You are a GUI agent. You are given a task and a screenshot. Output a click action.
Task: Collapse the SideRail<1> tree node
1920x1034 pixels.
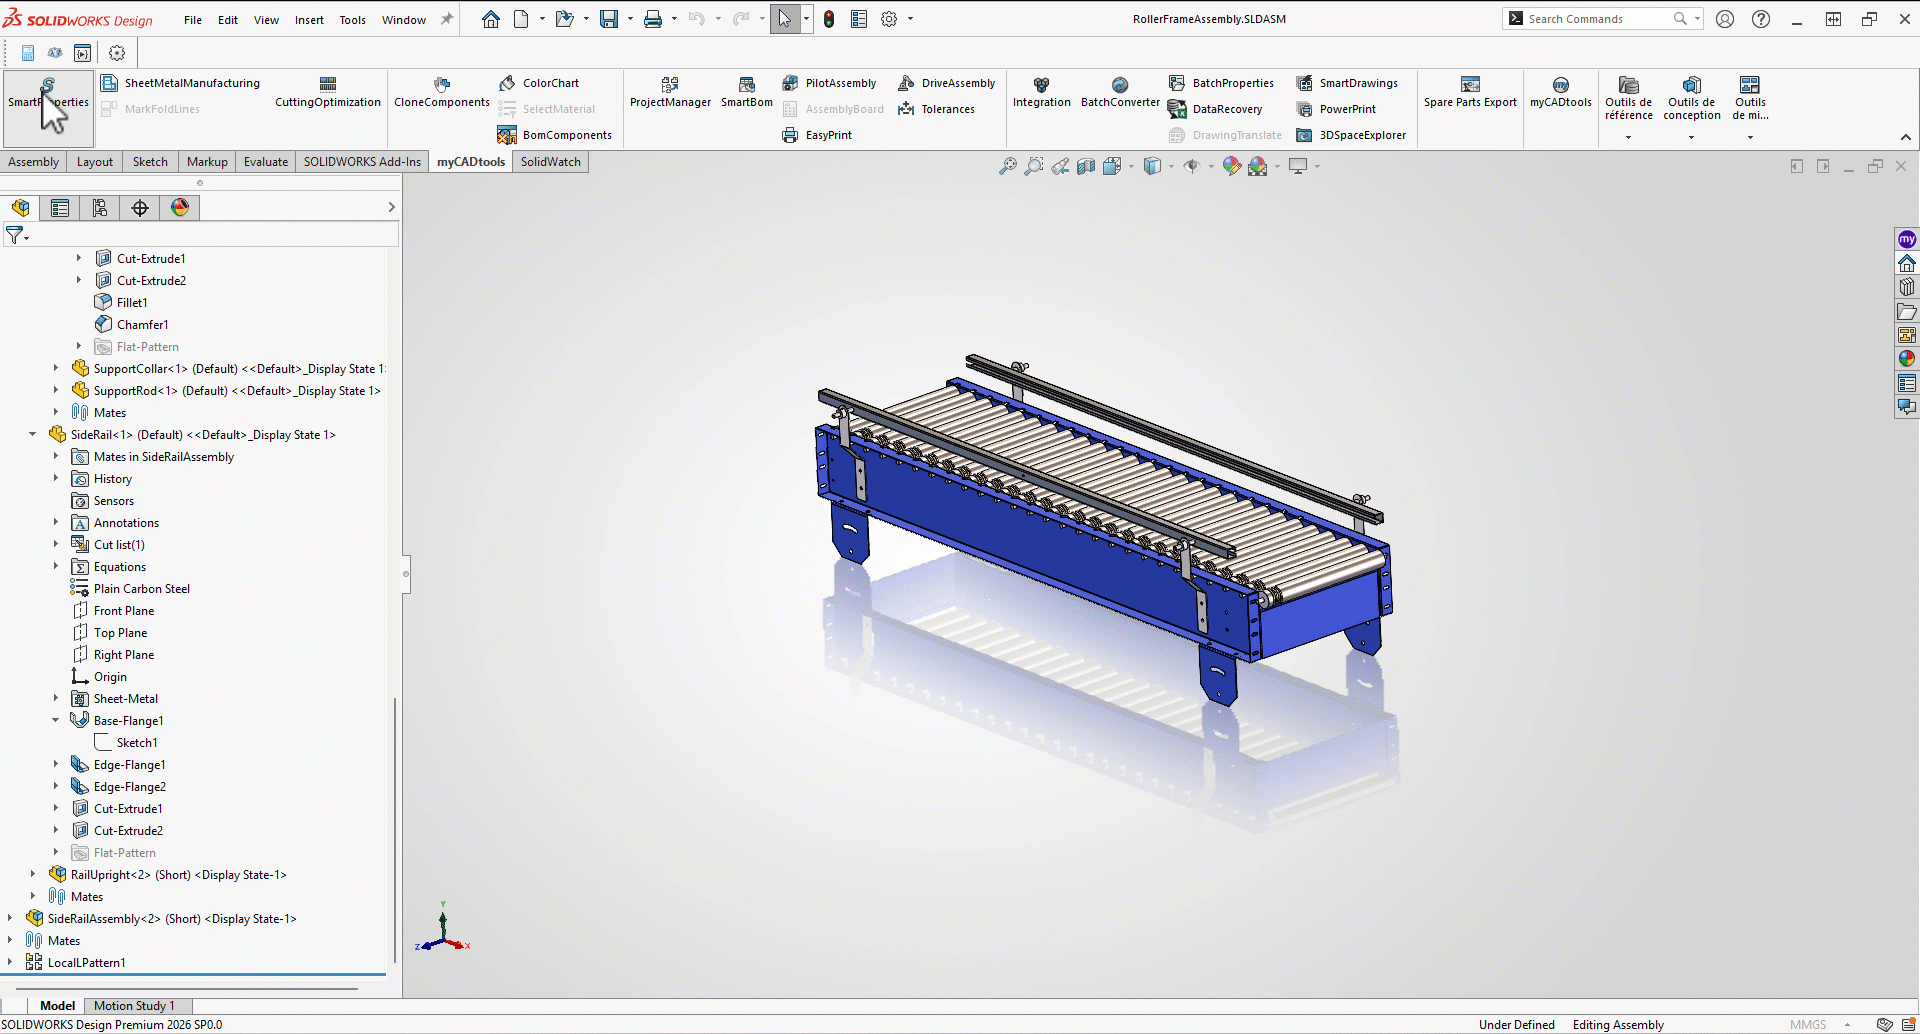tap(33, 435)
